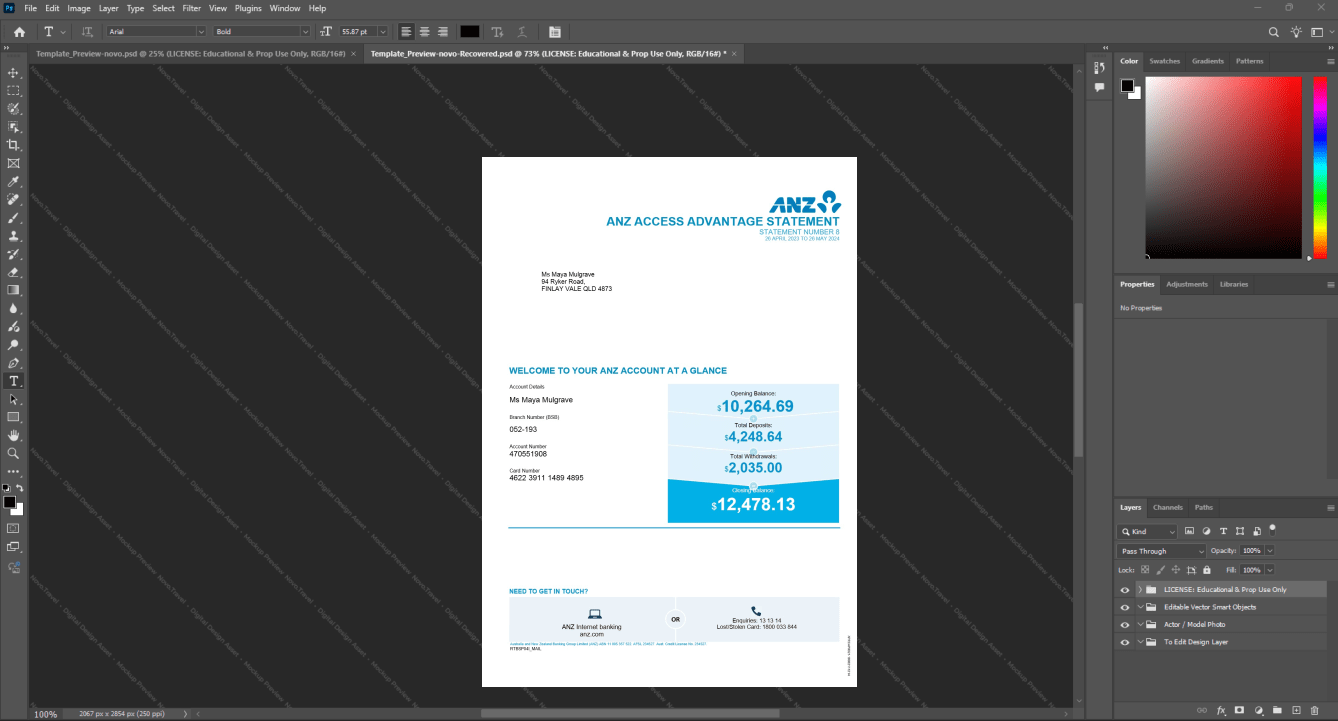This screenshot has width=1338, height=721.
Task: Add a layer style (fx)
Action: coord(1221,710)
